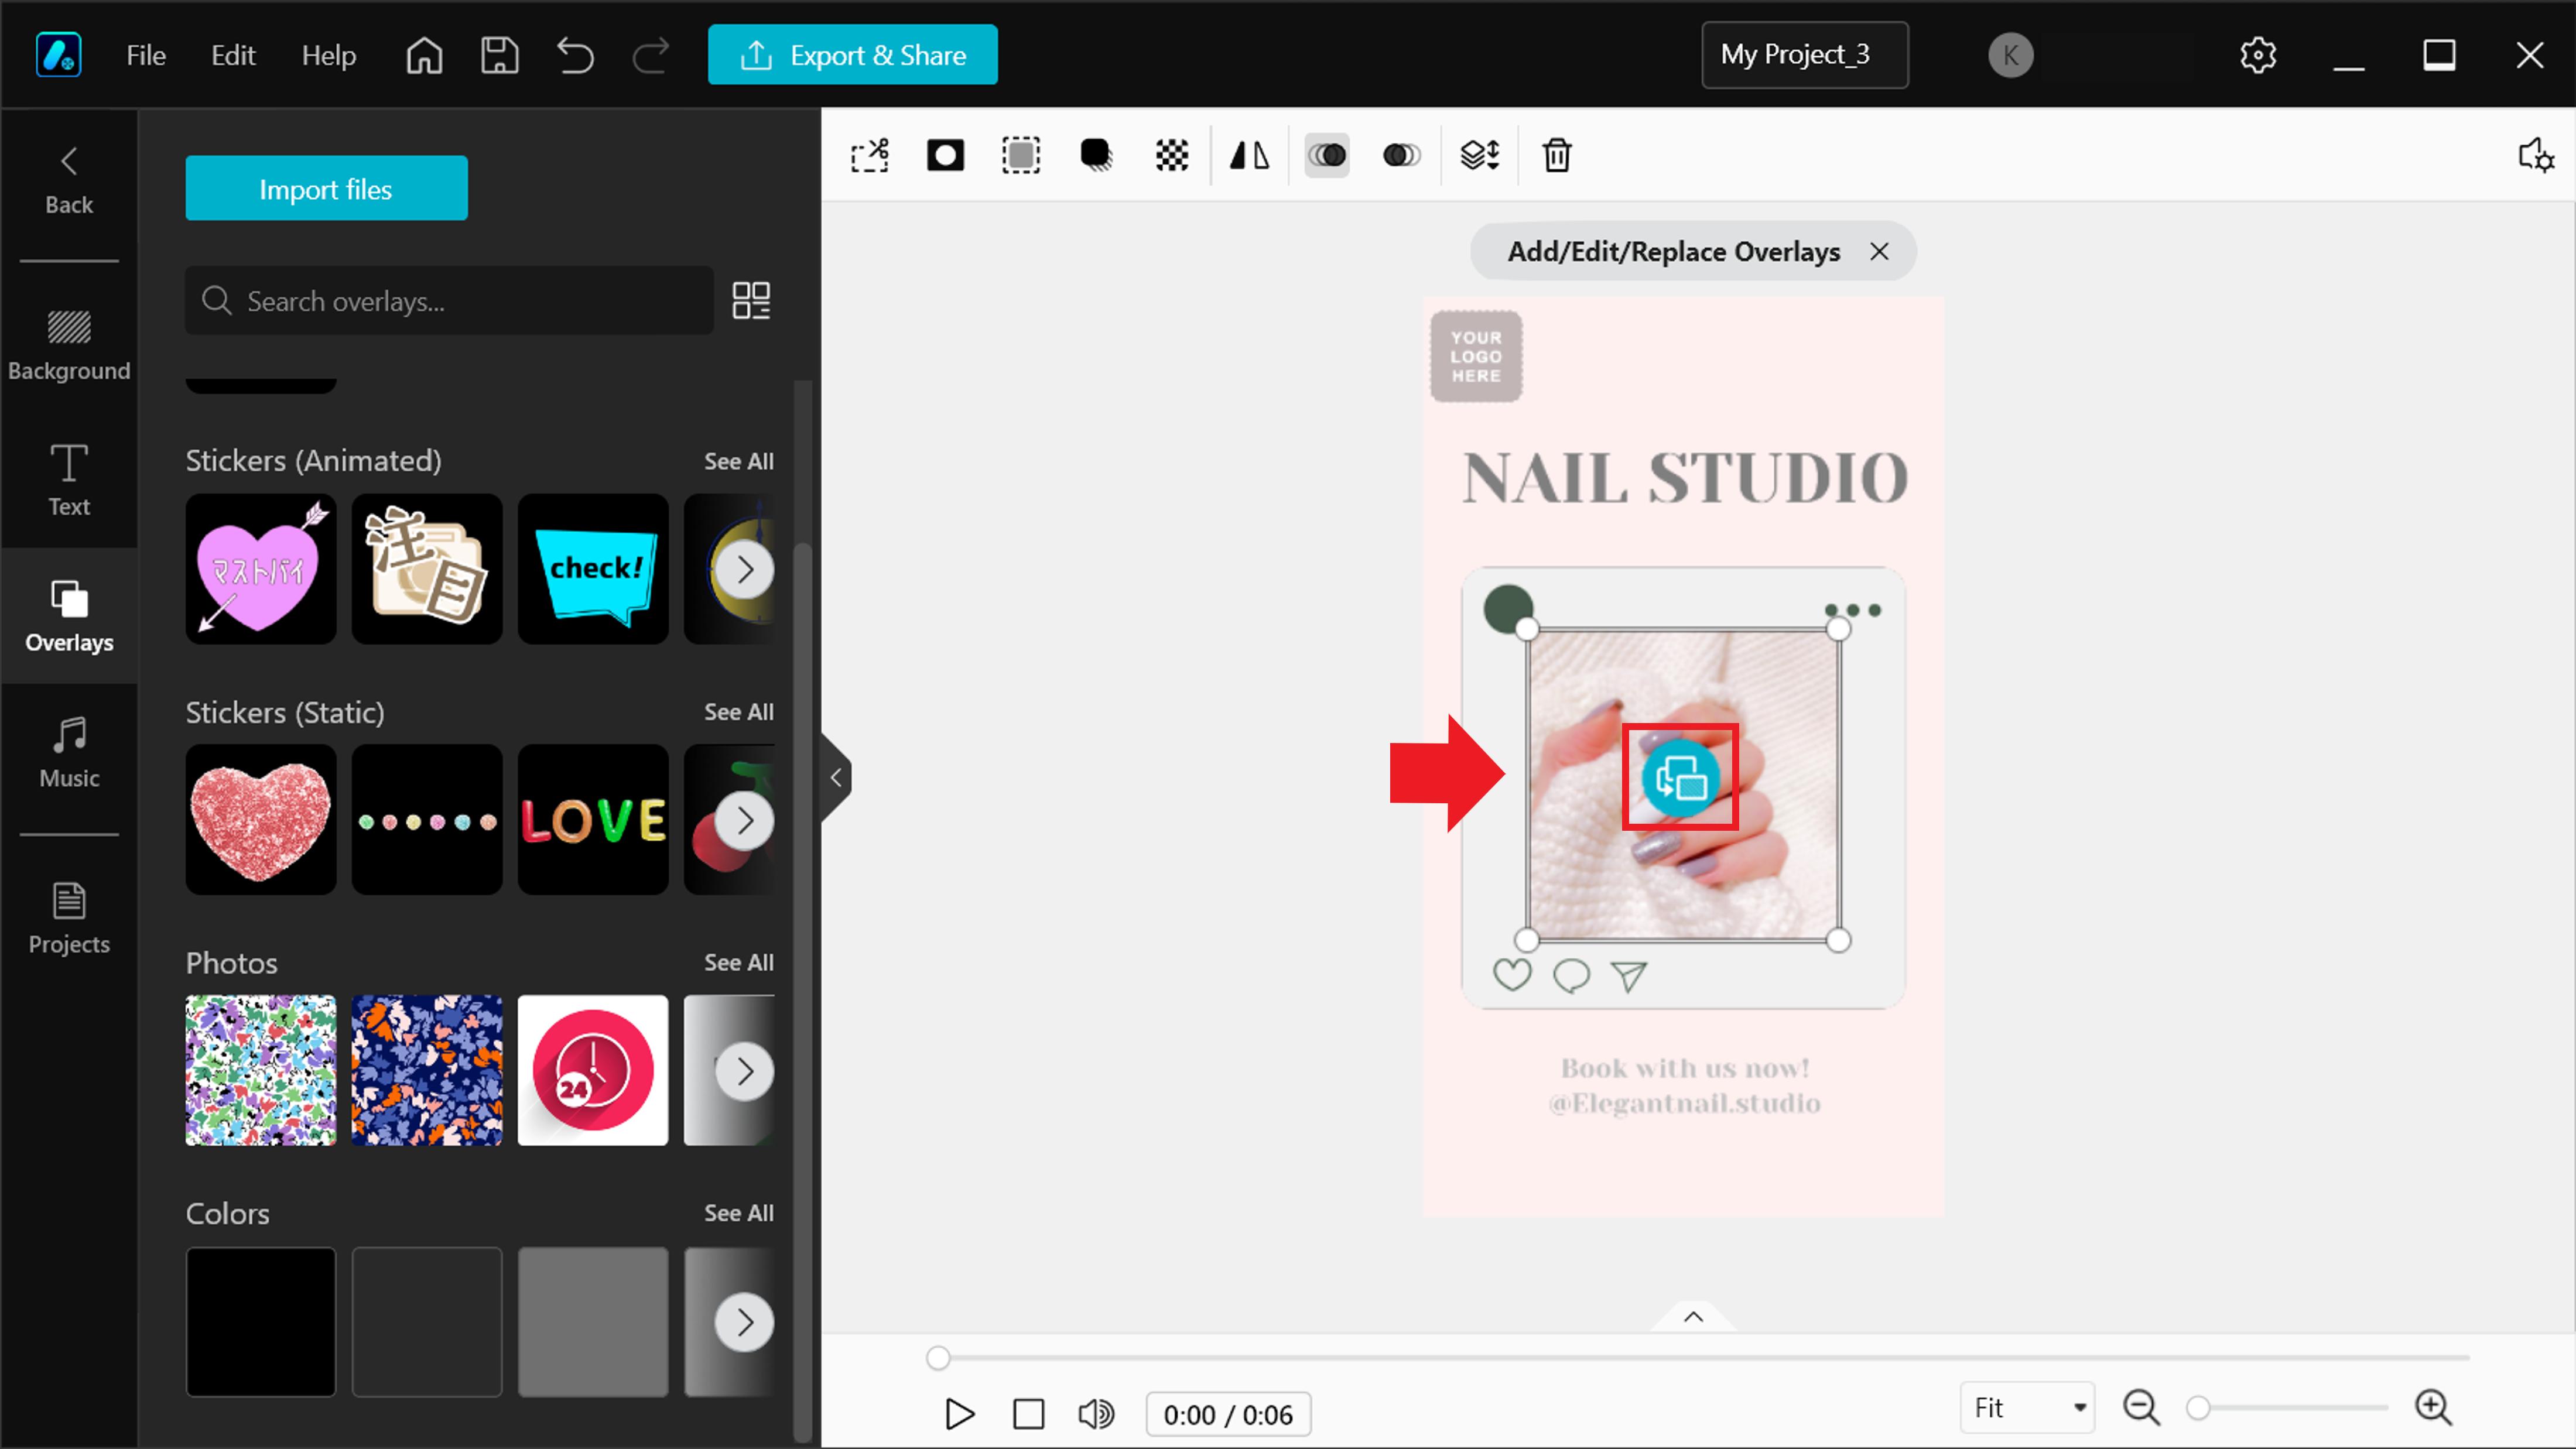Select the Crop tool in the toolbar
Screen dimensions: 2576x1449
(x=869, y=155)
